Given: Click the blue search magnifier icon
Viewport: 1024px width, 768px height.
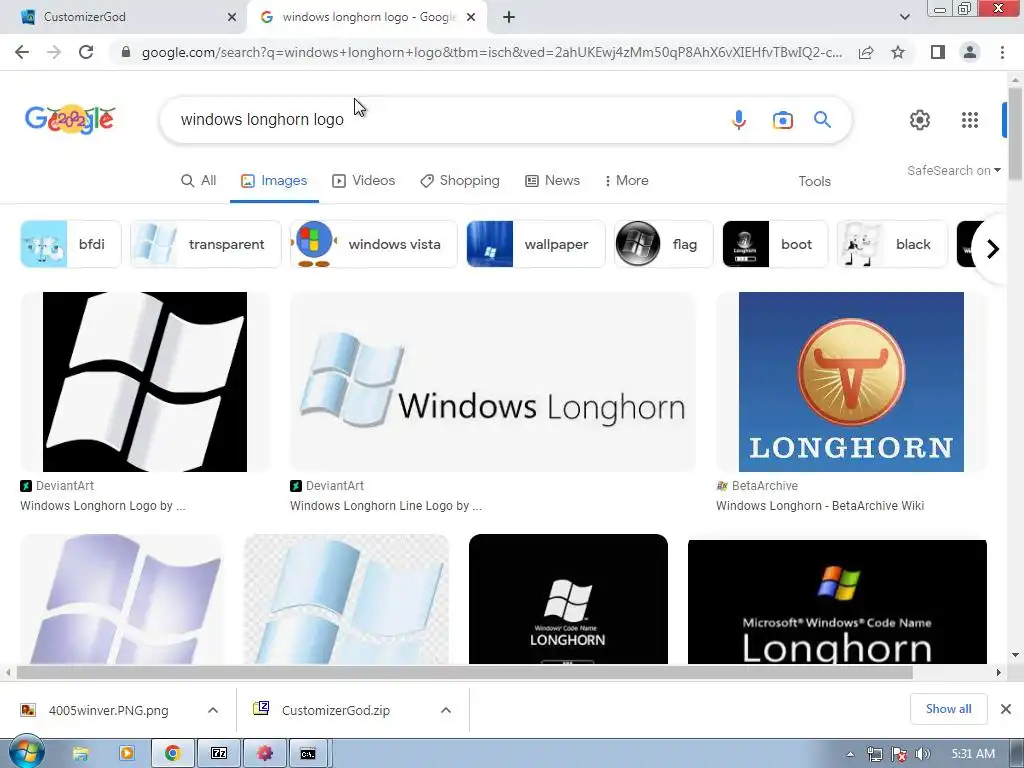Looking at the screenshot, I should click(822, 120).
